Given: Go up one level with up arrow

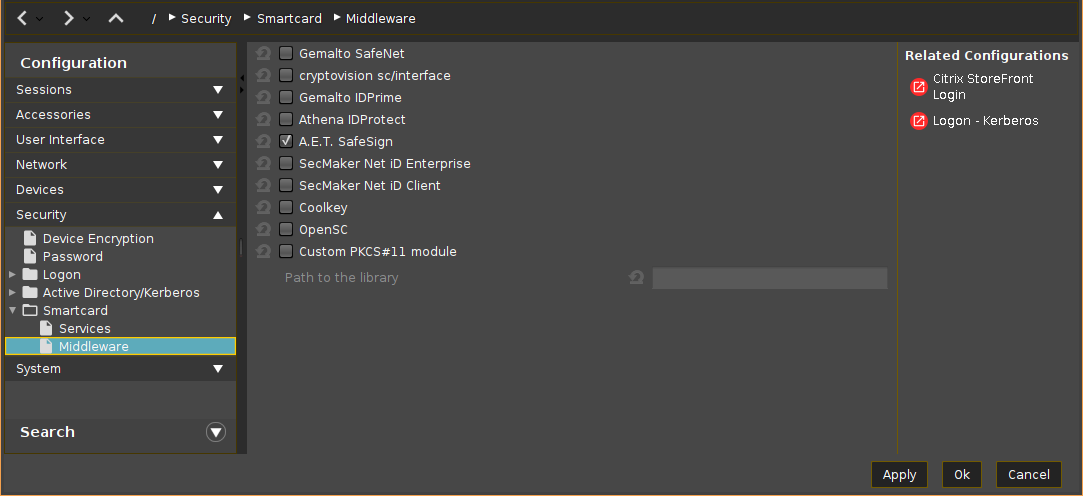Looking at the screenshot, I should [x=116, y=18].
